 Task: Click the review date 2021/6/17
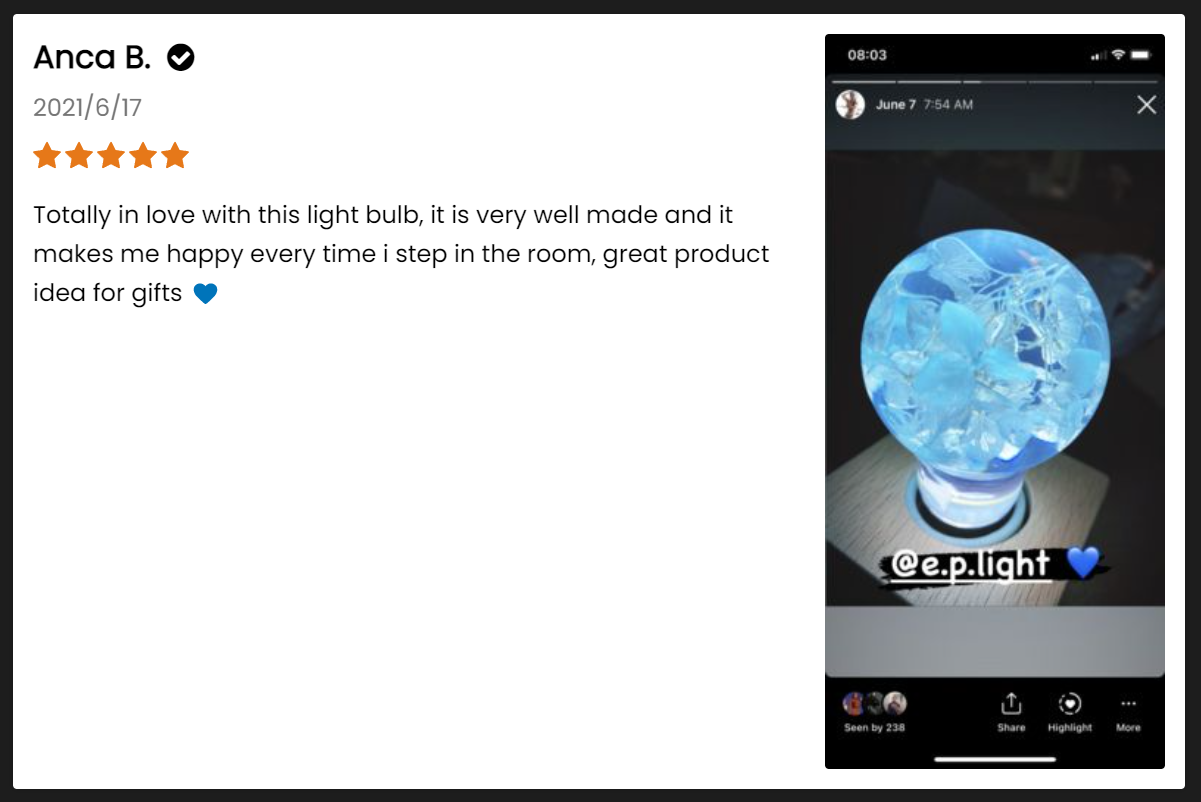88,108
